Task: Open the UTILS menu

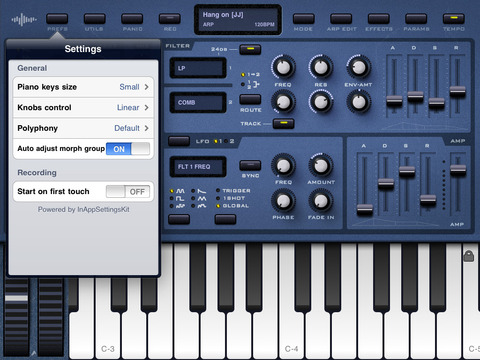Action: pos(94,19)
